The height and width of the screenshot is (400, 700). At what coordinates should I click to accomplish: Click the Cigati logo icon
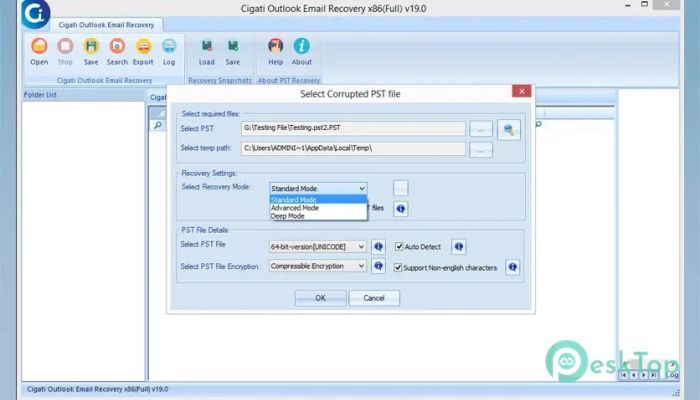35,14
